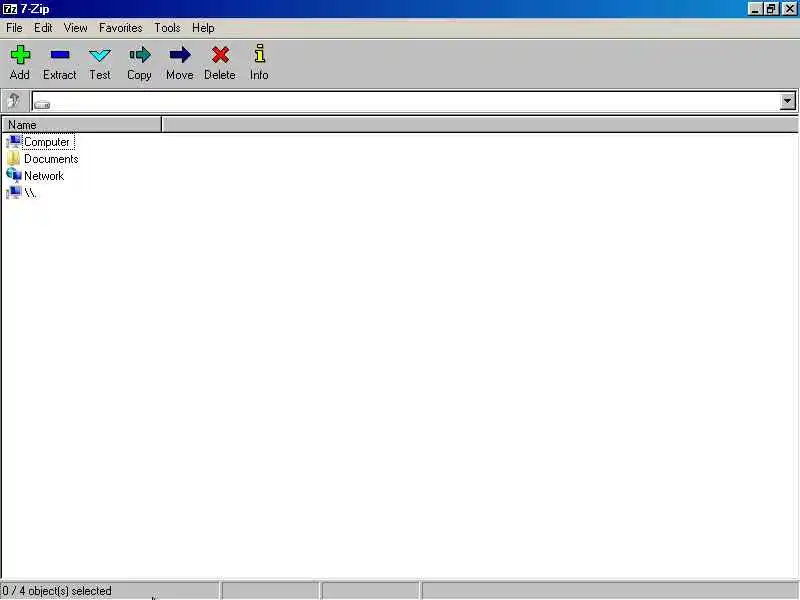
Task: Click the Copy toolbar icon
Action: pos(140,55)
